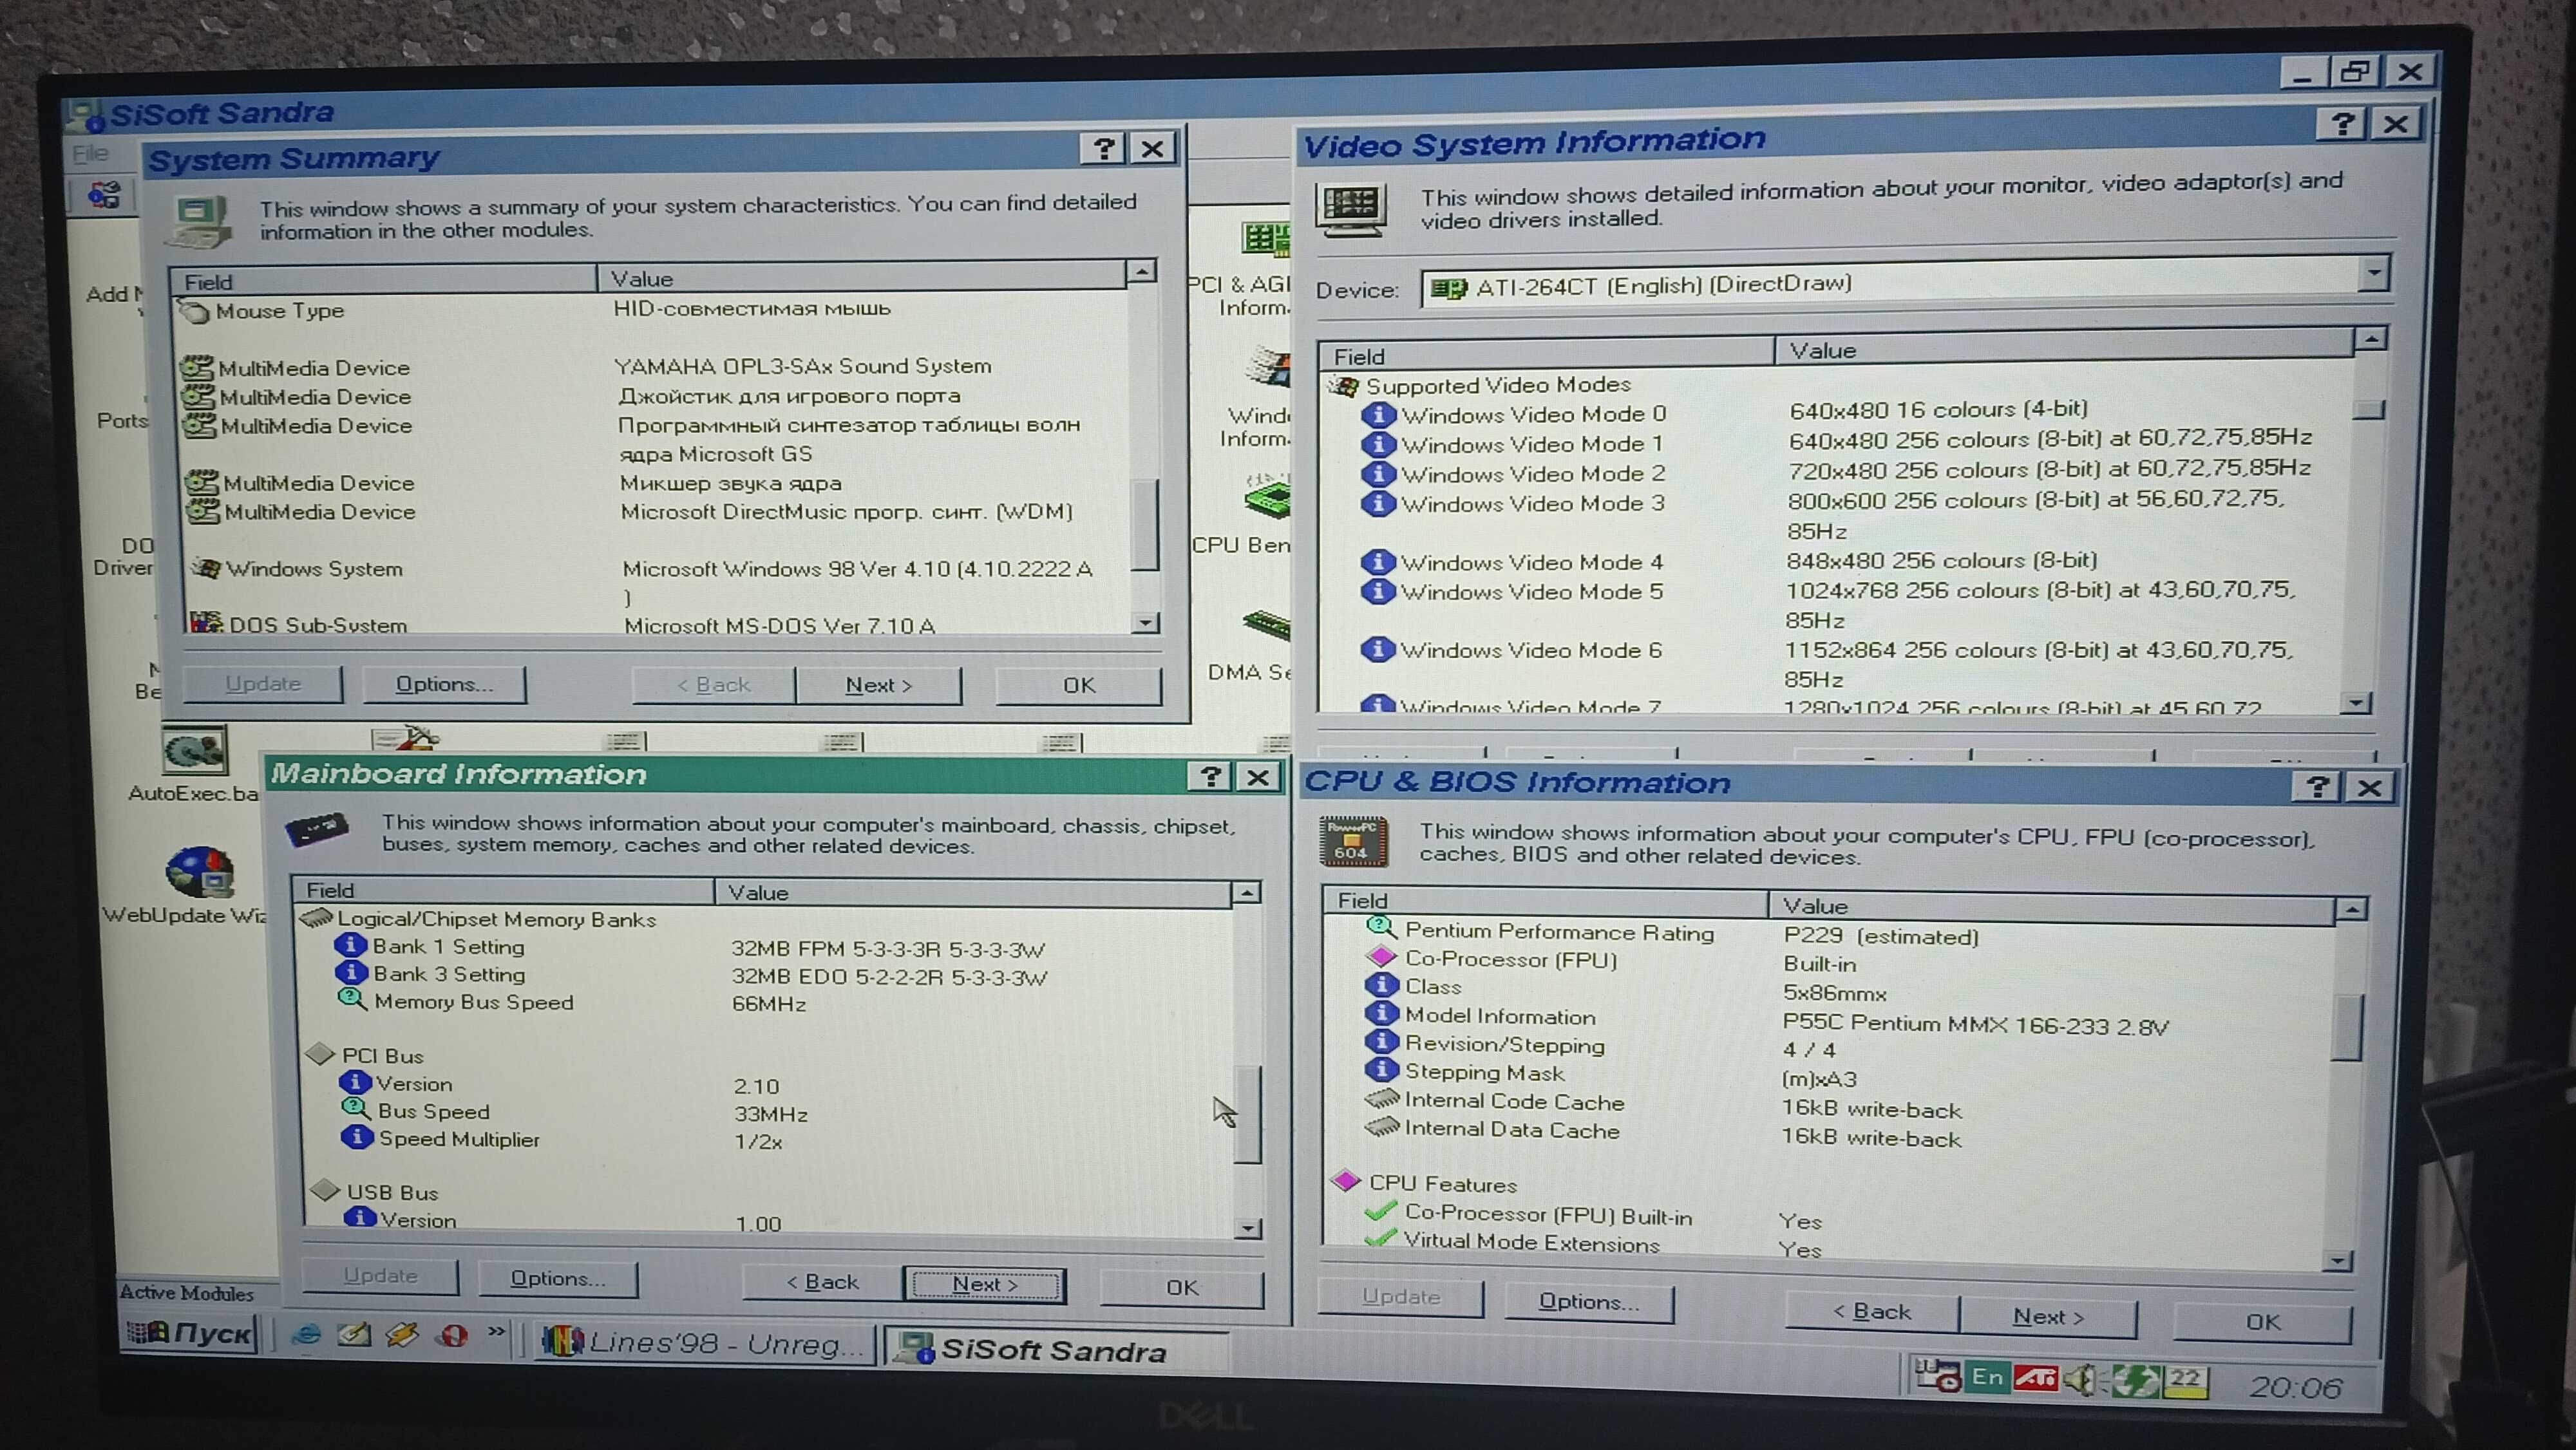Click the En language indicator
2576x1450 pixels.
pos(1986,1377)
